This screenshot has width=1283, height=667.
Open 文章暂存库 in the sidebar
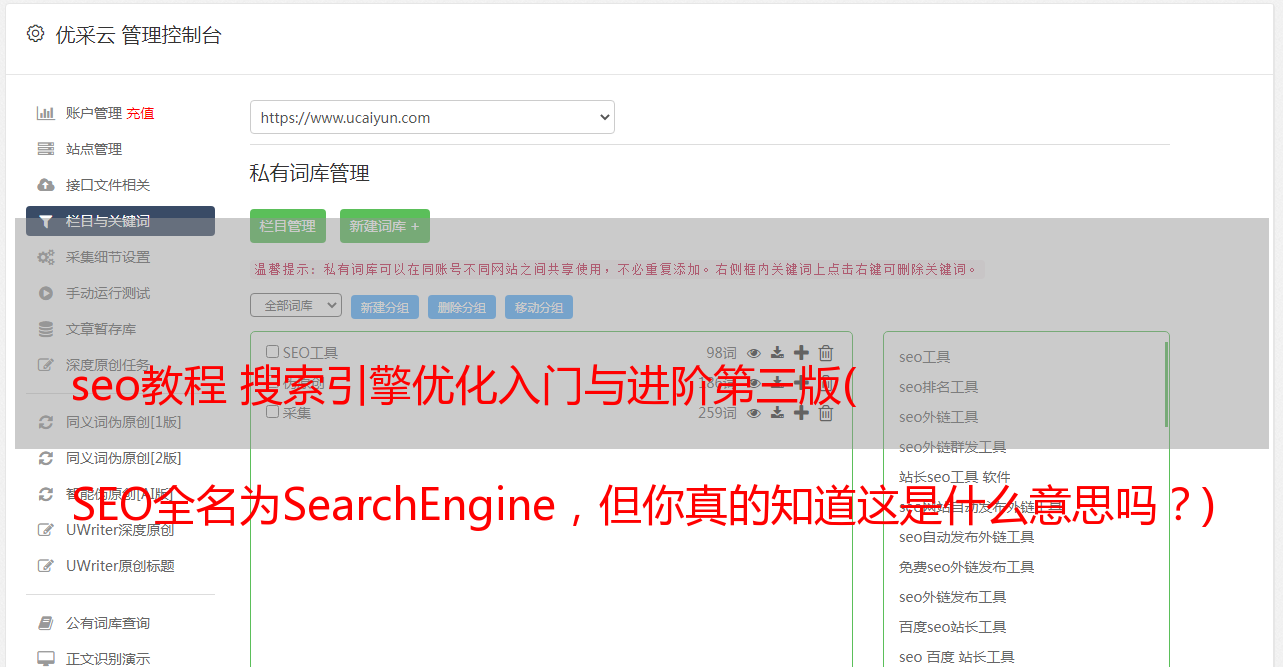click(101, 329)
